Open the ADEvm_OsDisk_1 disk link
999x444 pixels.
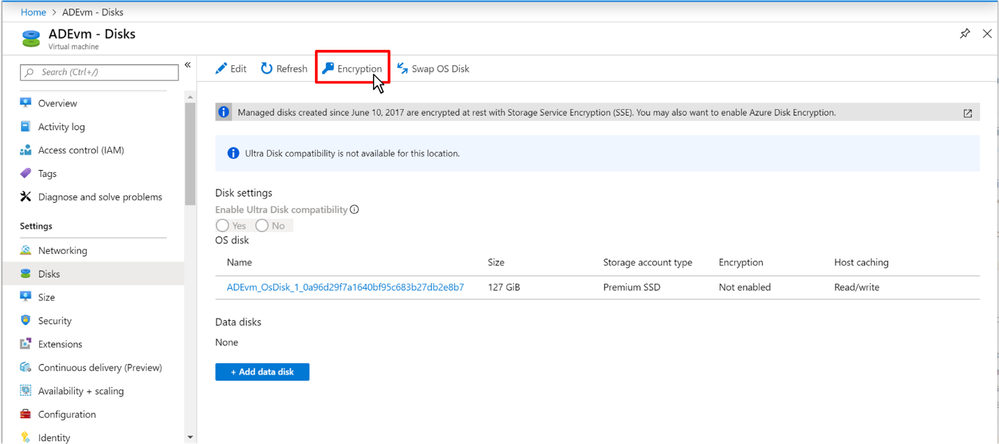(345, 287)
